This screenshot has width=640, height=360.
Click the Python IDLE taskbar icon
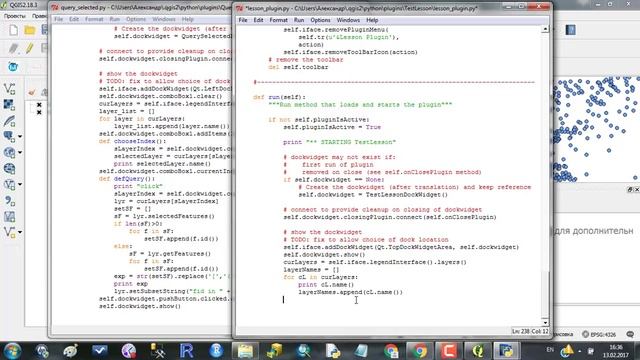(x=507, y=351)
